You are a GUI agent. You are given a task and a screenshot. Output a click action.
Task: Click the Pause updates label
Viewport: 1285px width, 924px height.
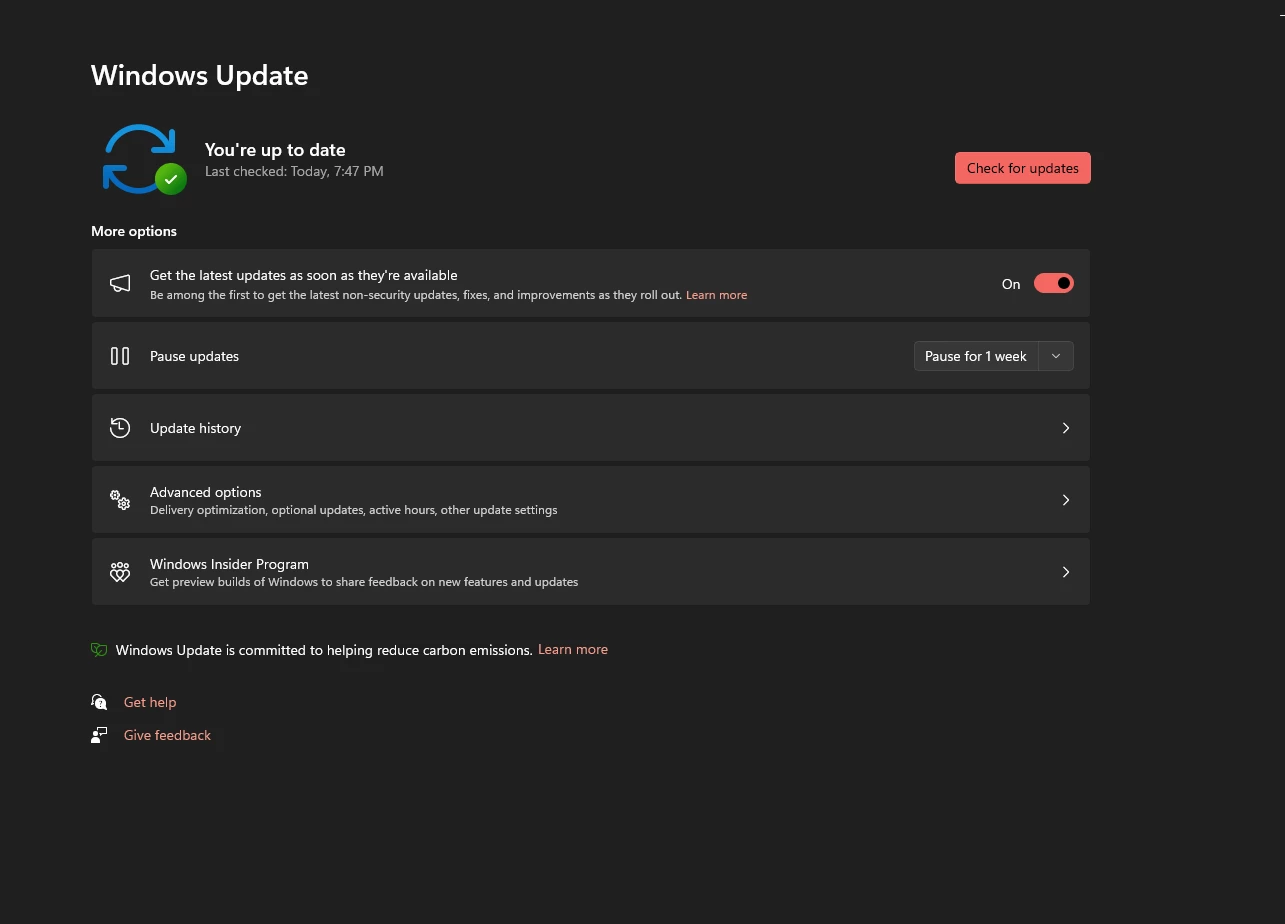[194, 356]
